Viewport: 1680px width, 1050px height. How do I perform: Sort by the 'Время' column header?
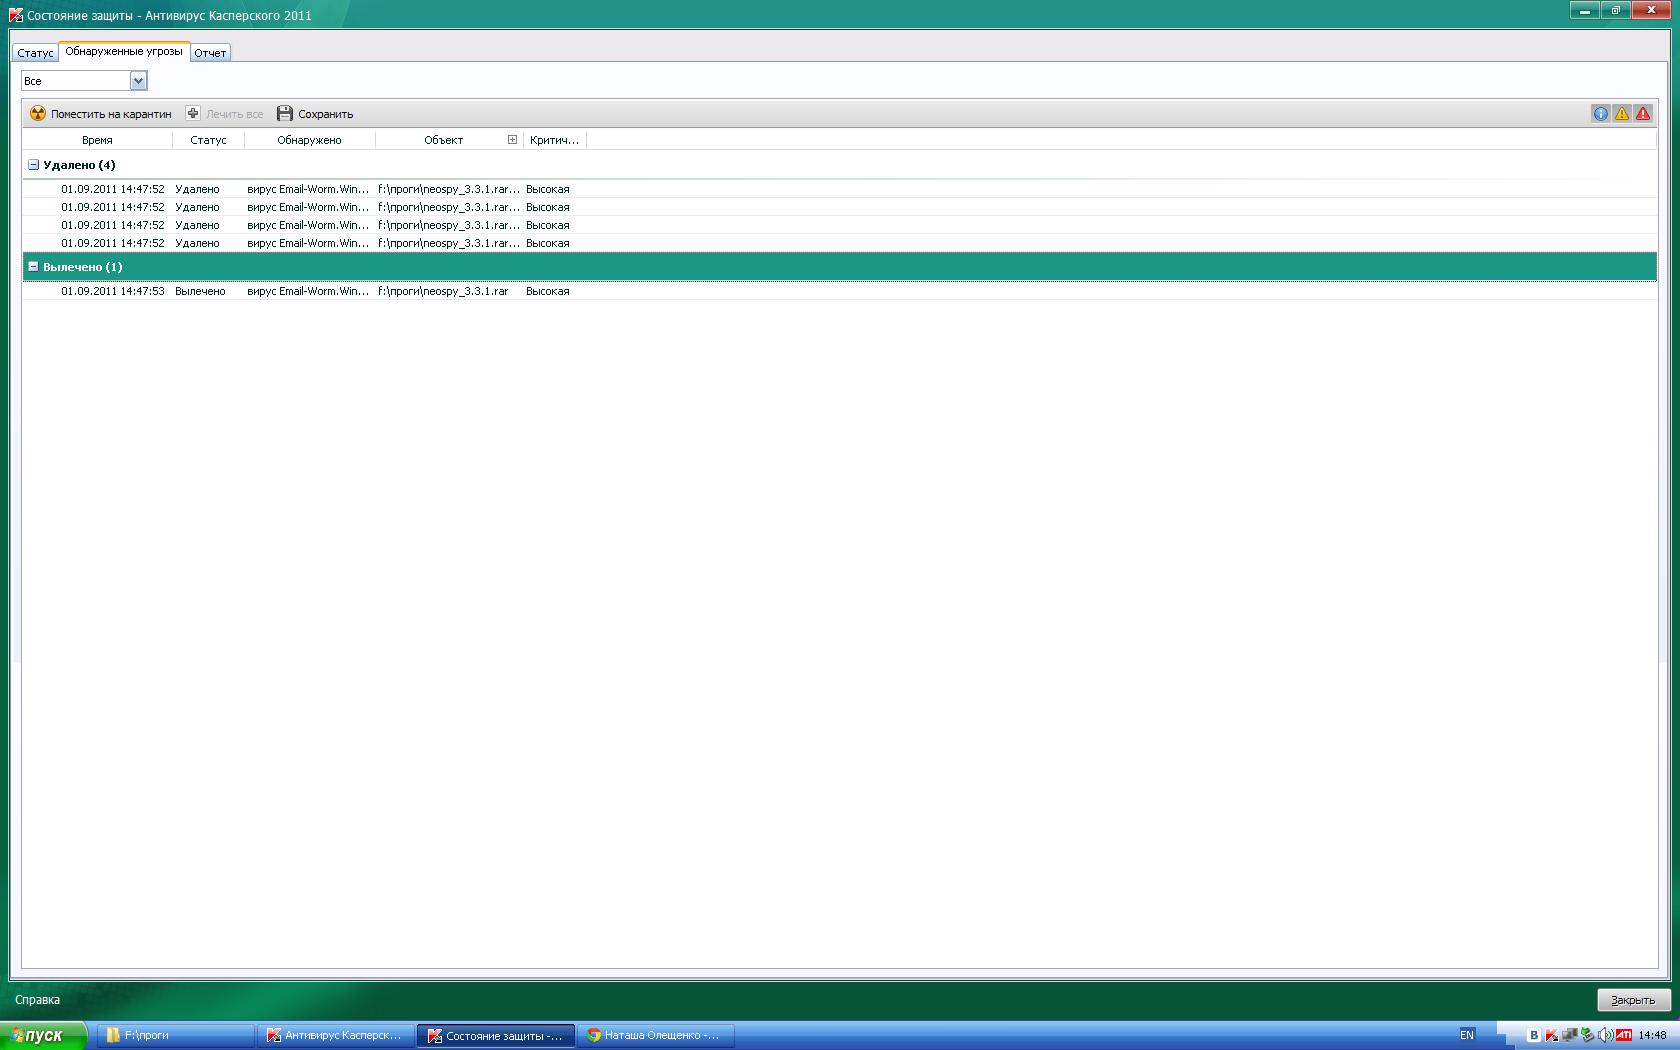point(97,140)
